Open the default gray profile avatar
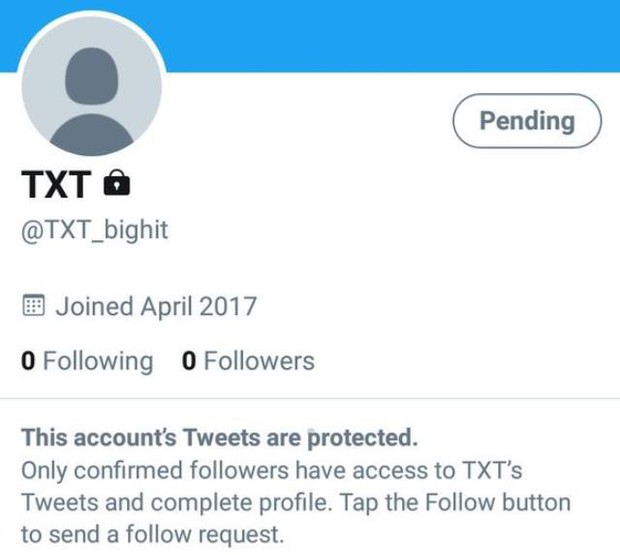This screenshot has height=555, width=620. pos(92,86)
